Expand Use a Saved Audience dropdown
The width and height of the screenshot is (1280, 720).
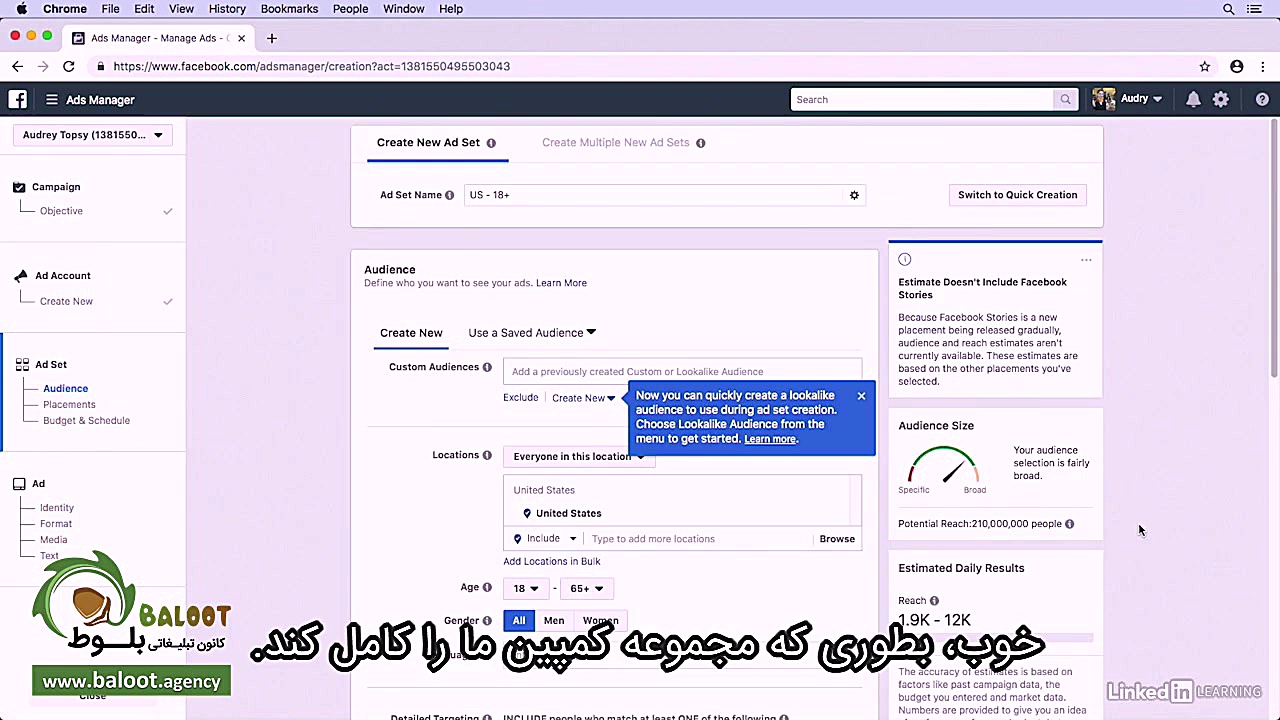coord(532,333)
